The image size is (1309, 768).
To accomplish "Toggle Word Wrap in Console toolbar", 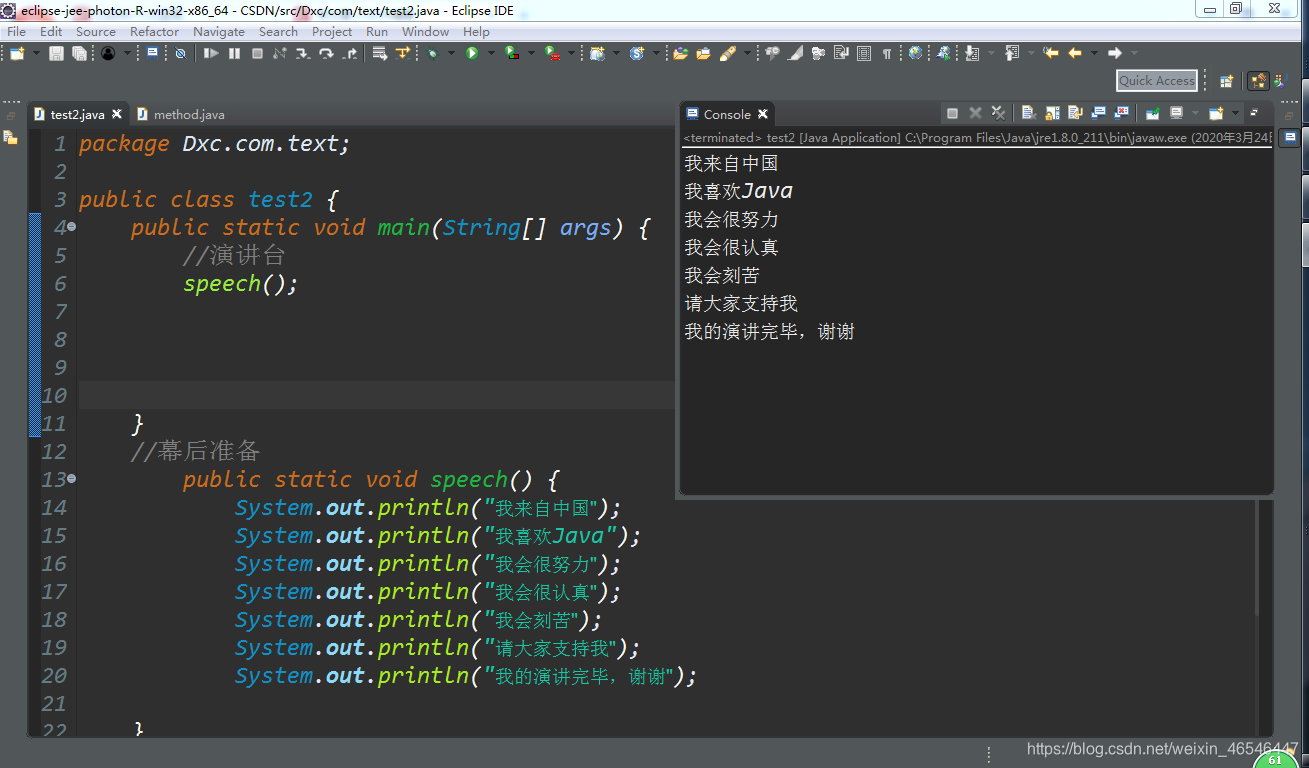I will 1075,114.
